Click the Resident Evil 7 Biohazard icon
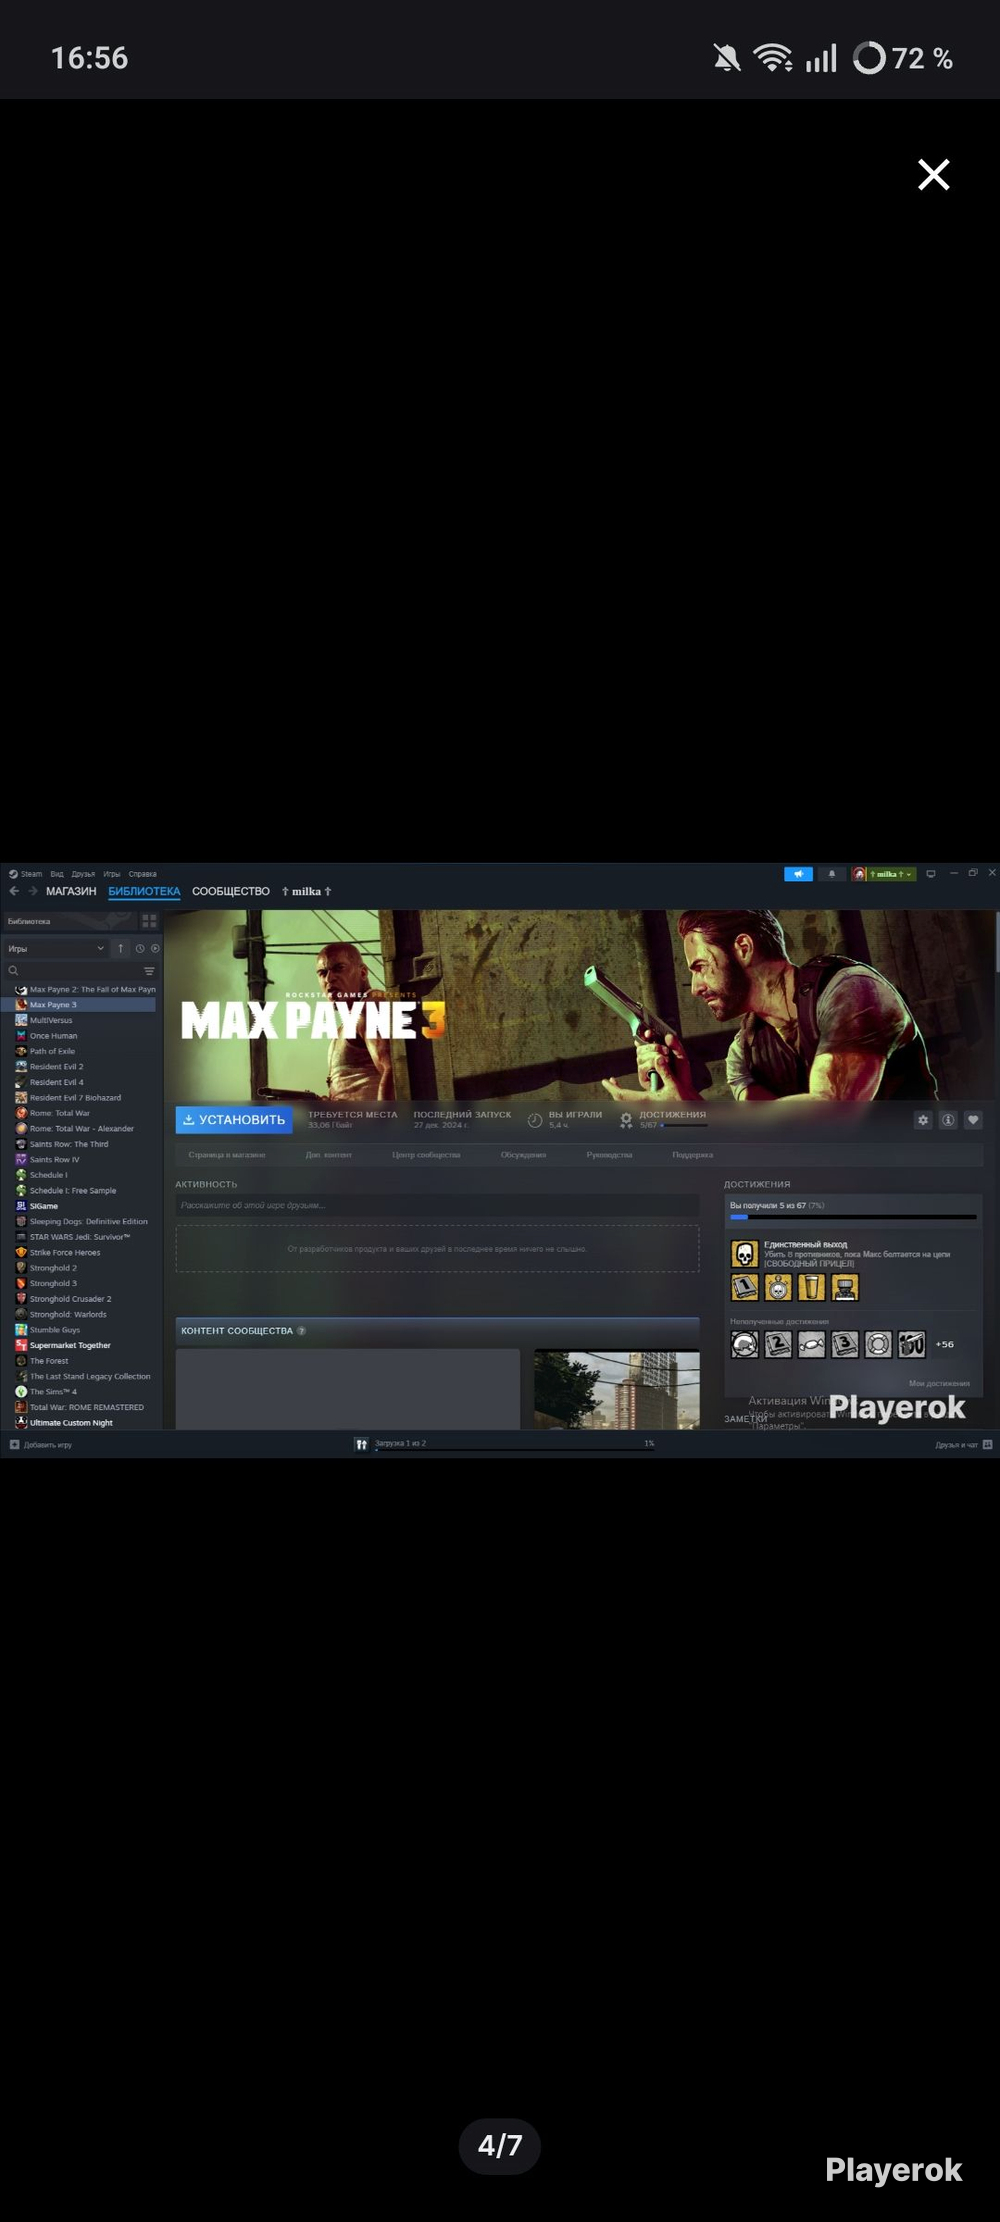This screenshot has height=2222, width=1000. tap(21, 1098)
